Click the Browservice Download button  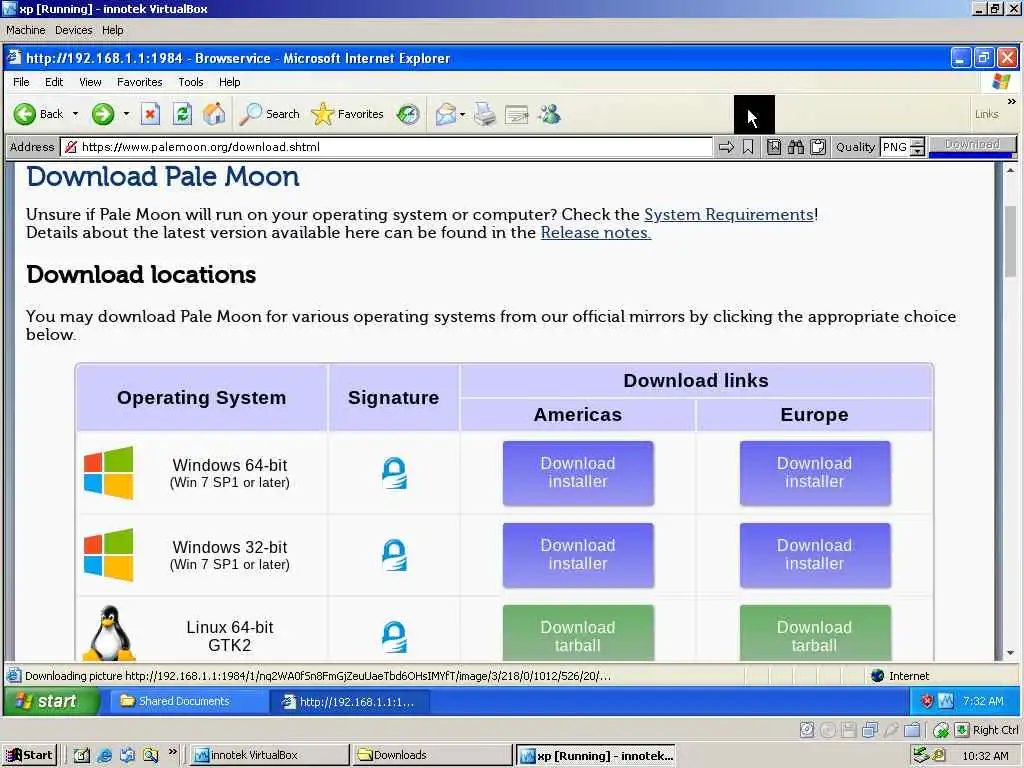[x=972, y=144]
